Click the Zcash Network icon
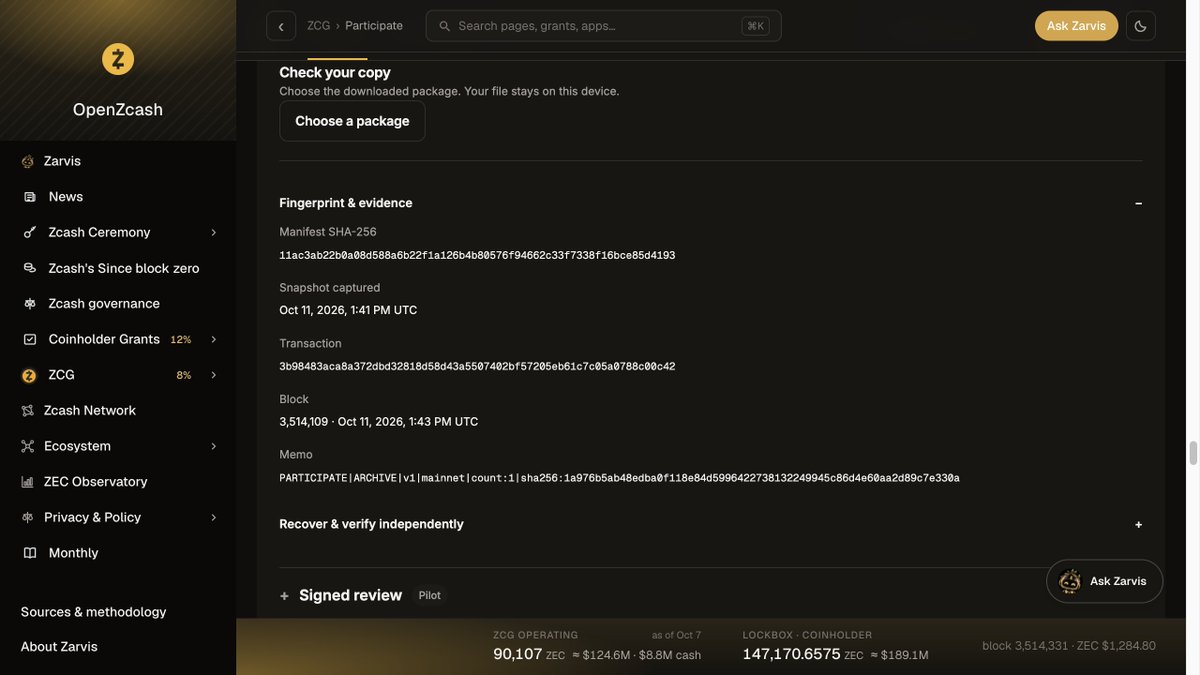The width and height of the screenshot is (1200, 675). pyautogui.click(x=28, y=411)
